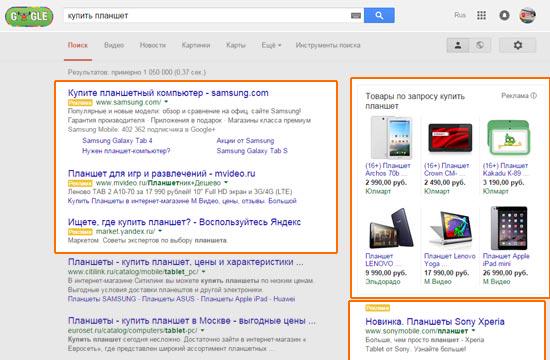This screenshot has height=360, width=550.
Task: Switch to the Новости tab
Action: (x=153, y=45)
